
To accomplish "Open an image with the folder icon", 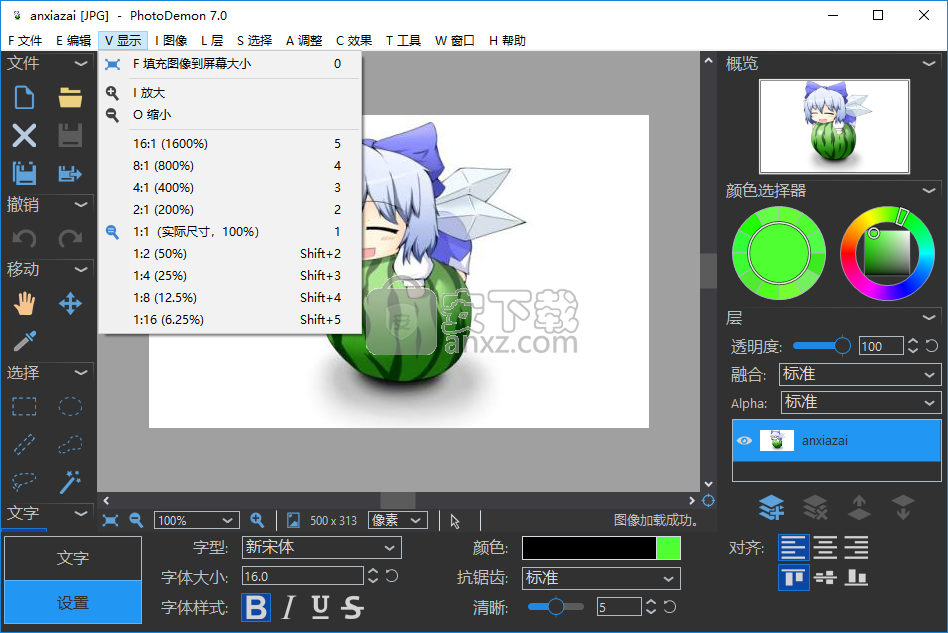I will [70, 97].
